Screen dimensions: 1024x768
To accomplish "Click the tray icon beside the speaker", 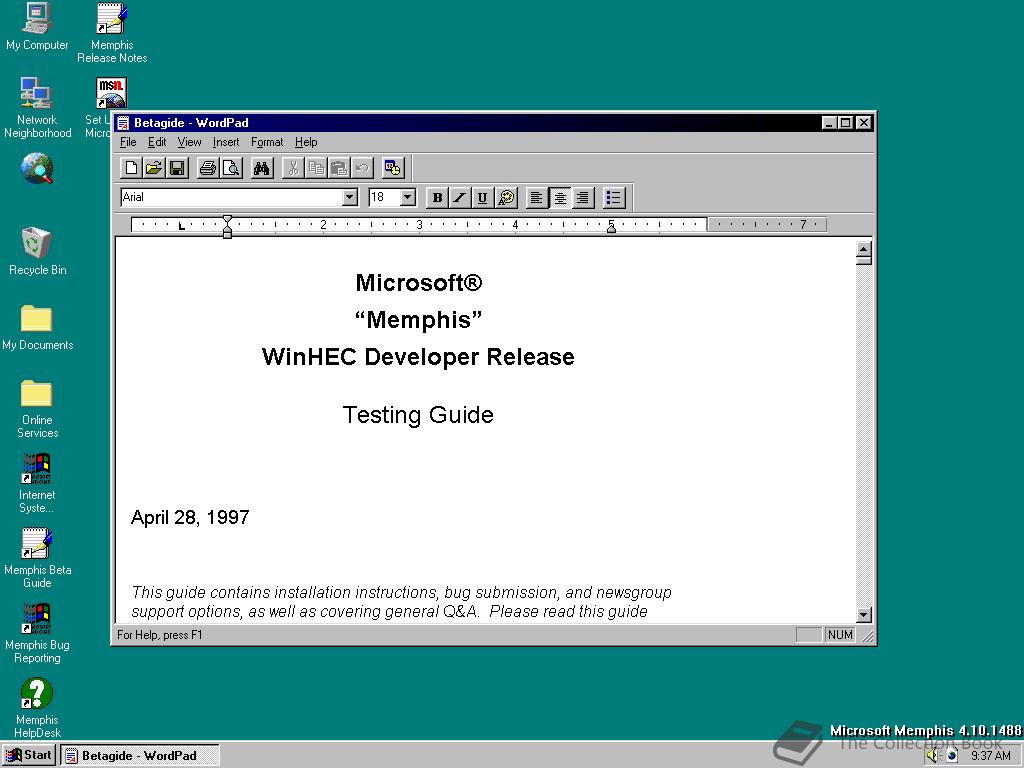I will pos(952,756).
